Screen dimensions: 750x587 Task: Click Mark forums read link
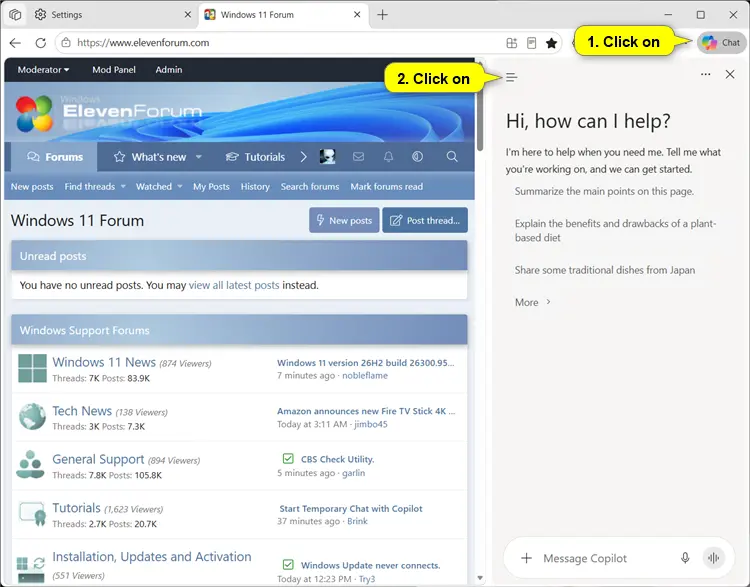tap(386, 187)
